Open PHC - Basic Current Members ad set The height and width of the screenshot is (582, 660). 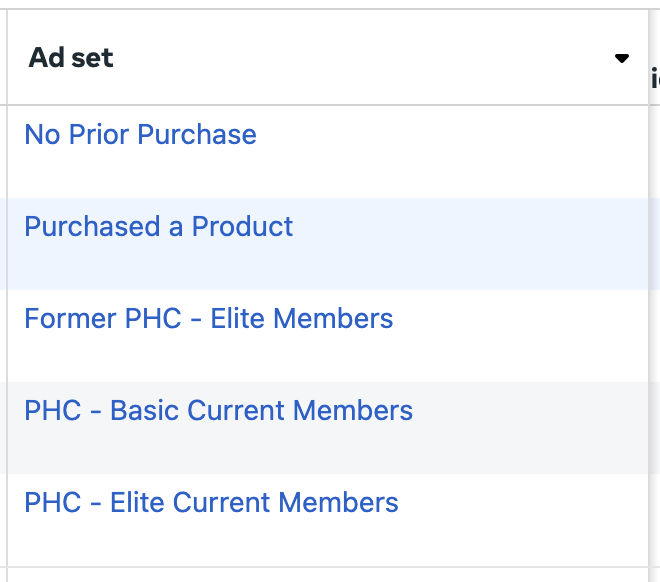point(218,410)
